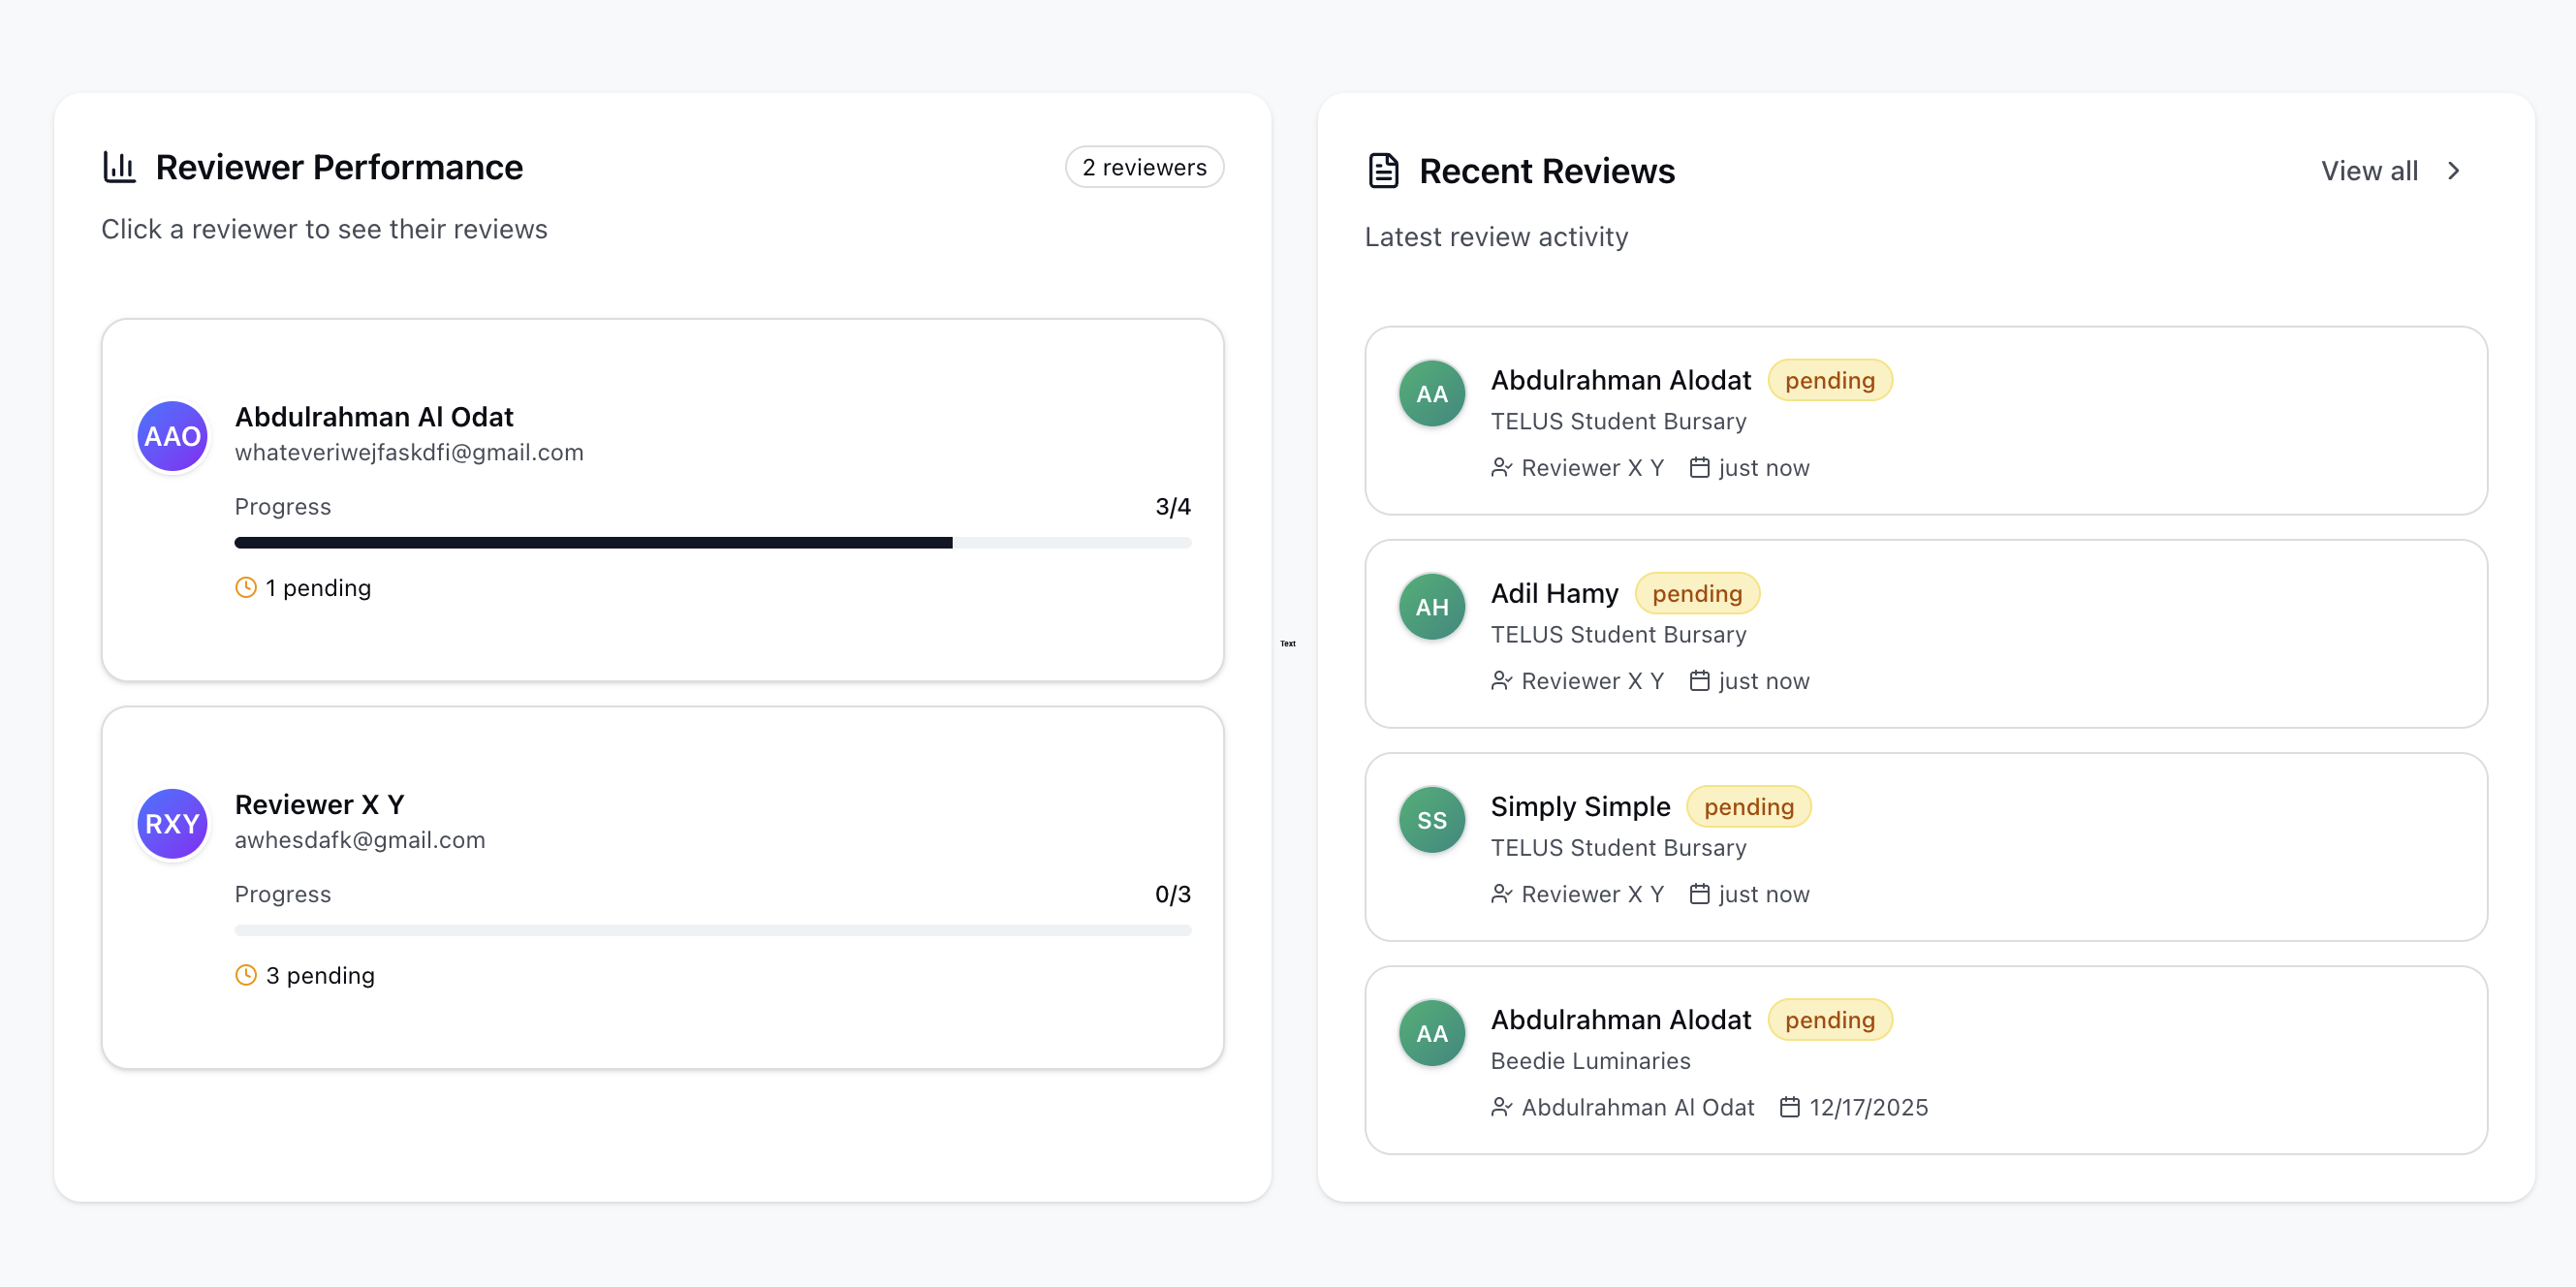Click the pending badge on Adil Hamy review
Viewport: 2576px width, 1287px height.
[1696, 593]
